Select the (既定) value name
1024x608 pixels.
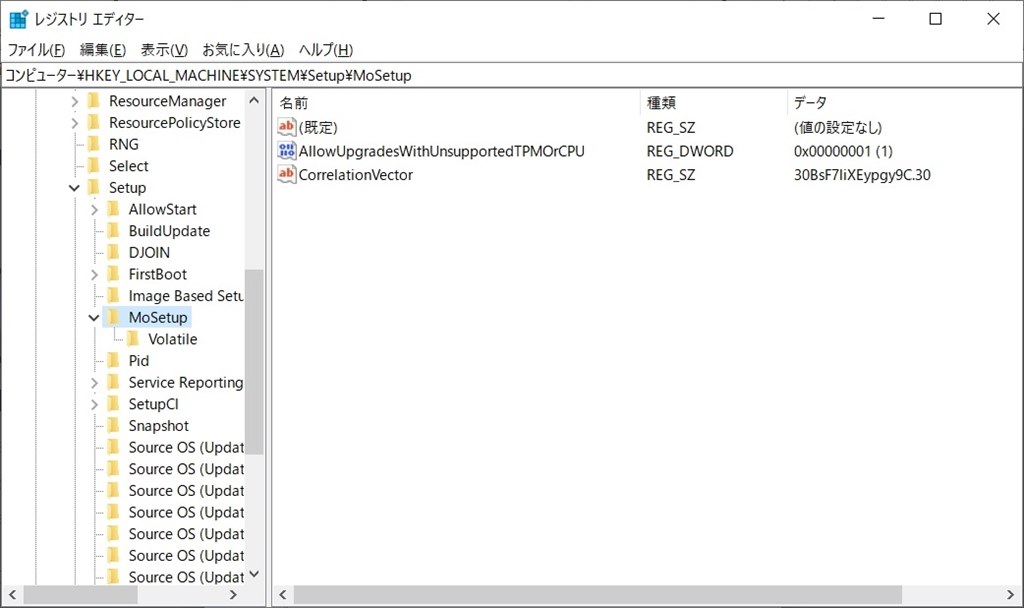tap(317, 127)
